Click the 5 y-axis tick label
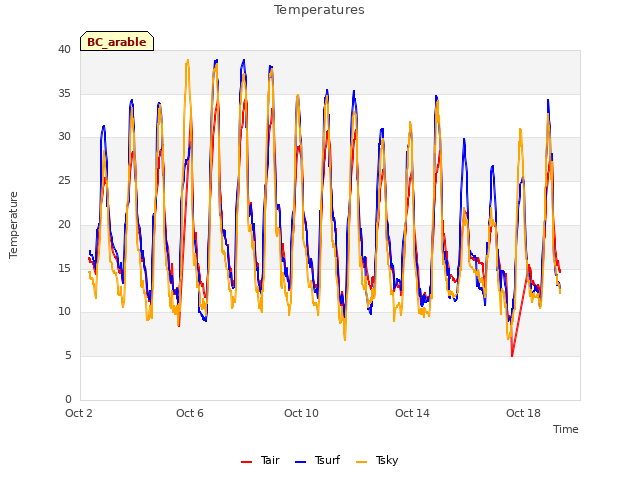Image resolution: width=640 pixels, height=480 pixels. coord(68,356)
